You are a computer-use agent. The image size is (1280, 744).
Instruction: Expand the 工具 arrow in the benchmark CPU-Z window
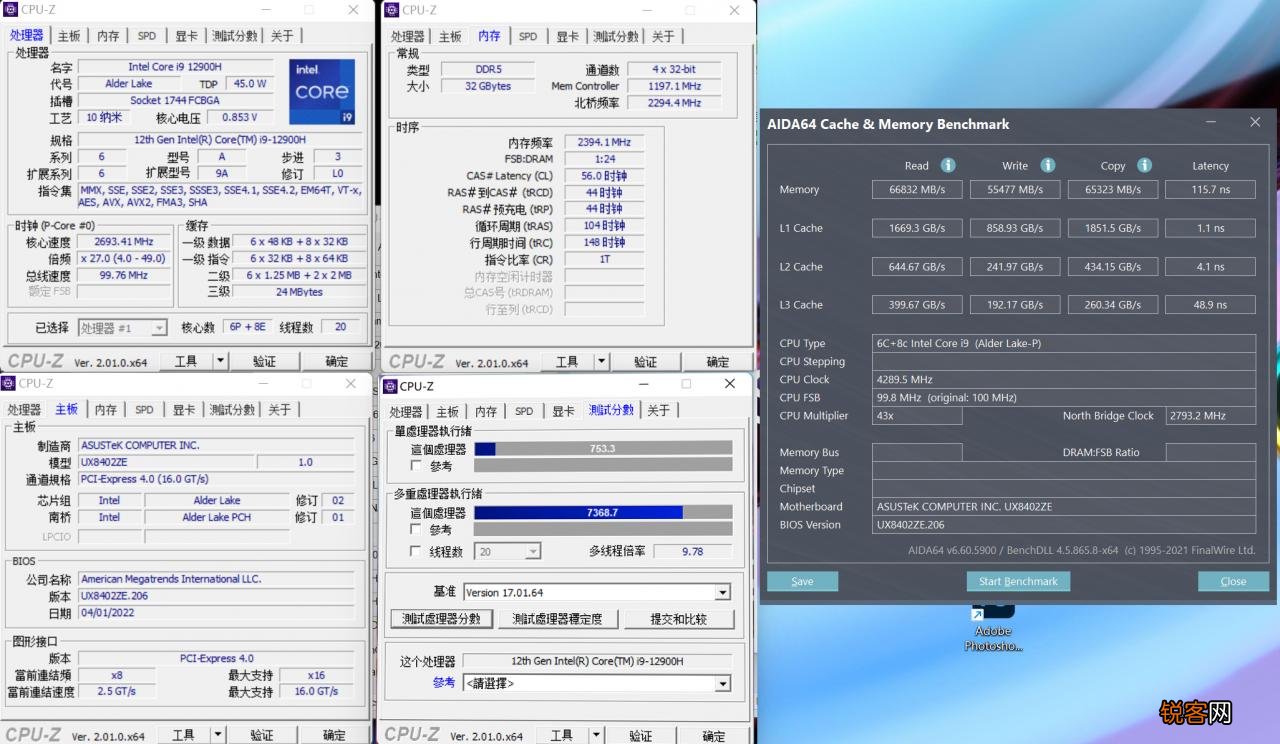(597, 736)
